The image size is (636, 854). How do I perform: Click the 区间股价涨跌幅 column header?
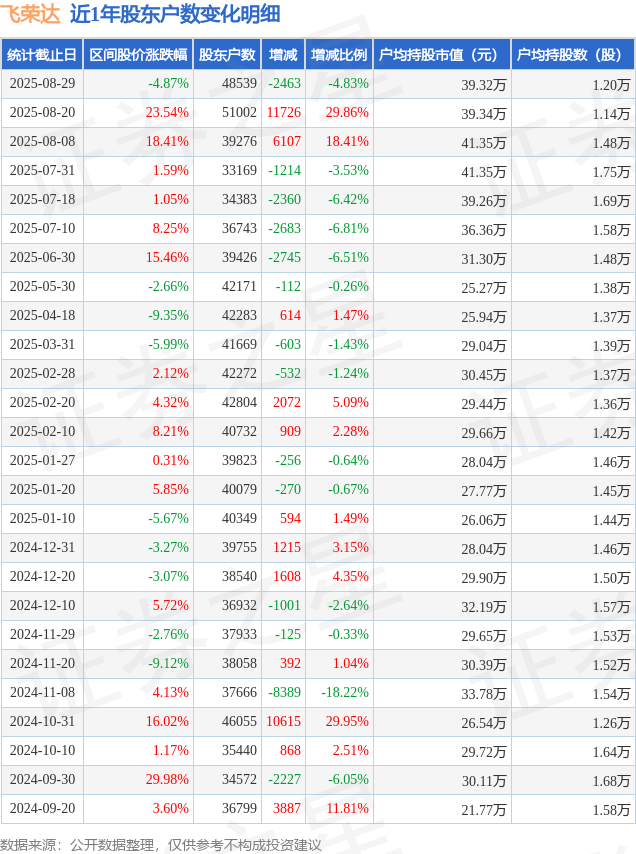(x=138, y=54)
